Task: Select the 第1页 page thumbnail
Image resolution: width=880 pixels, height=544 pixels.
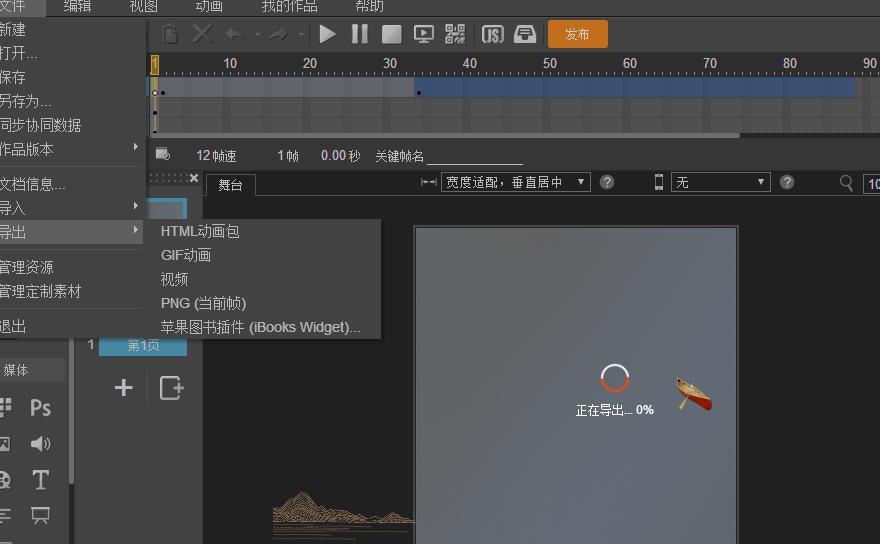Action: 143,346
